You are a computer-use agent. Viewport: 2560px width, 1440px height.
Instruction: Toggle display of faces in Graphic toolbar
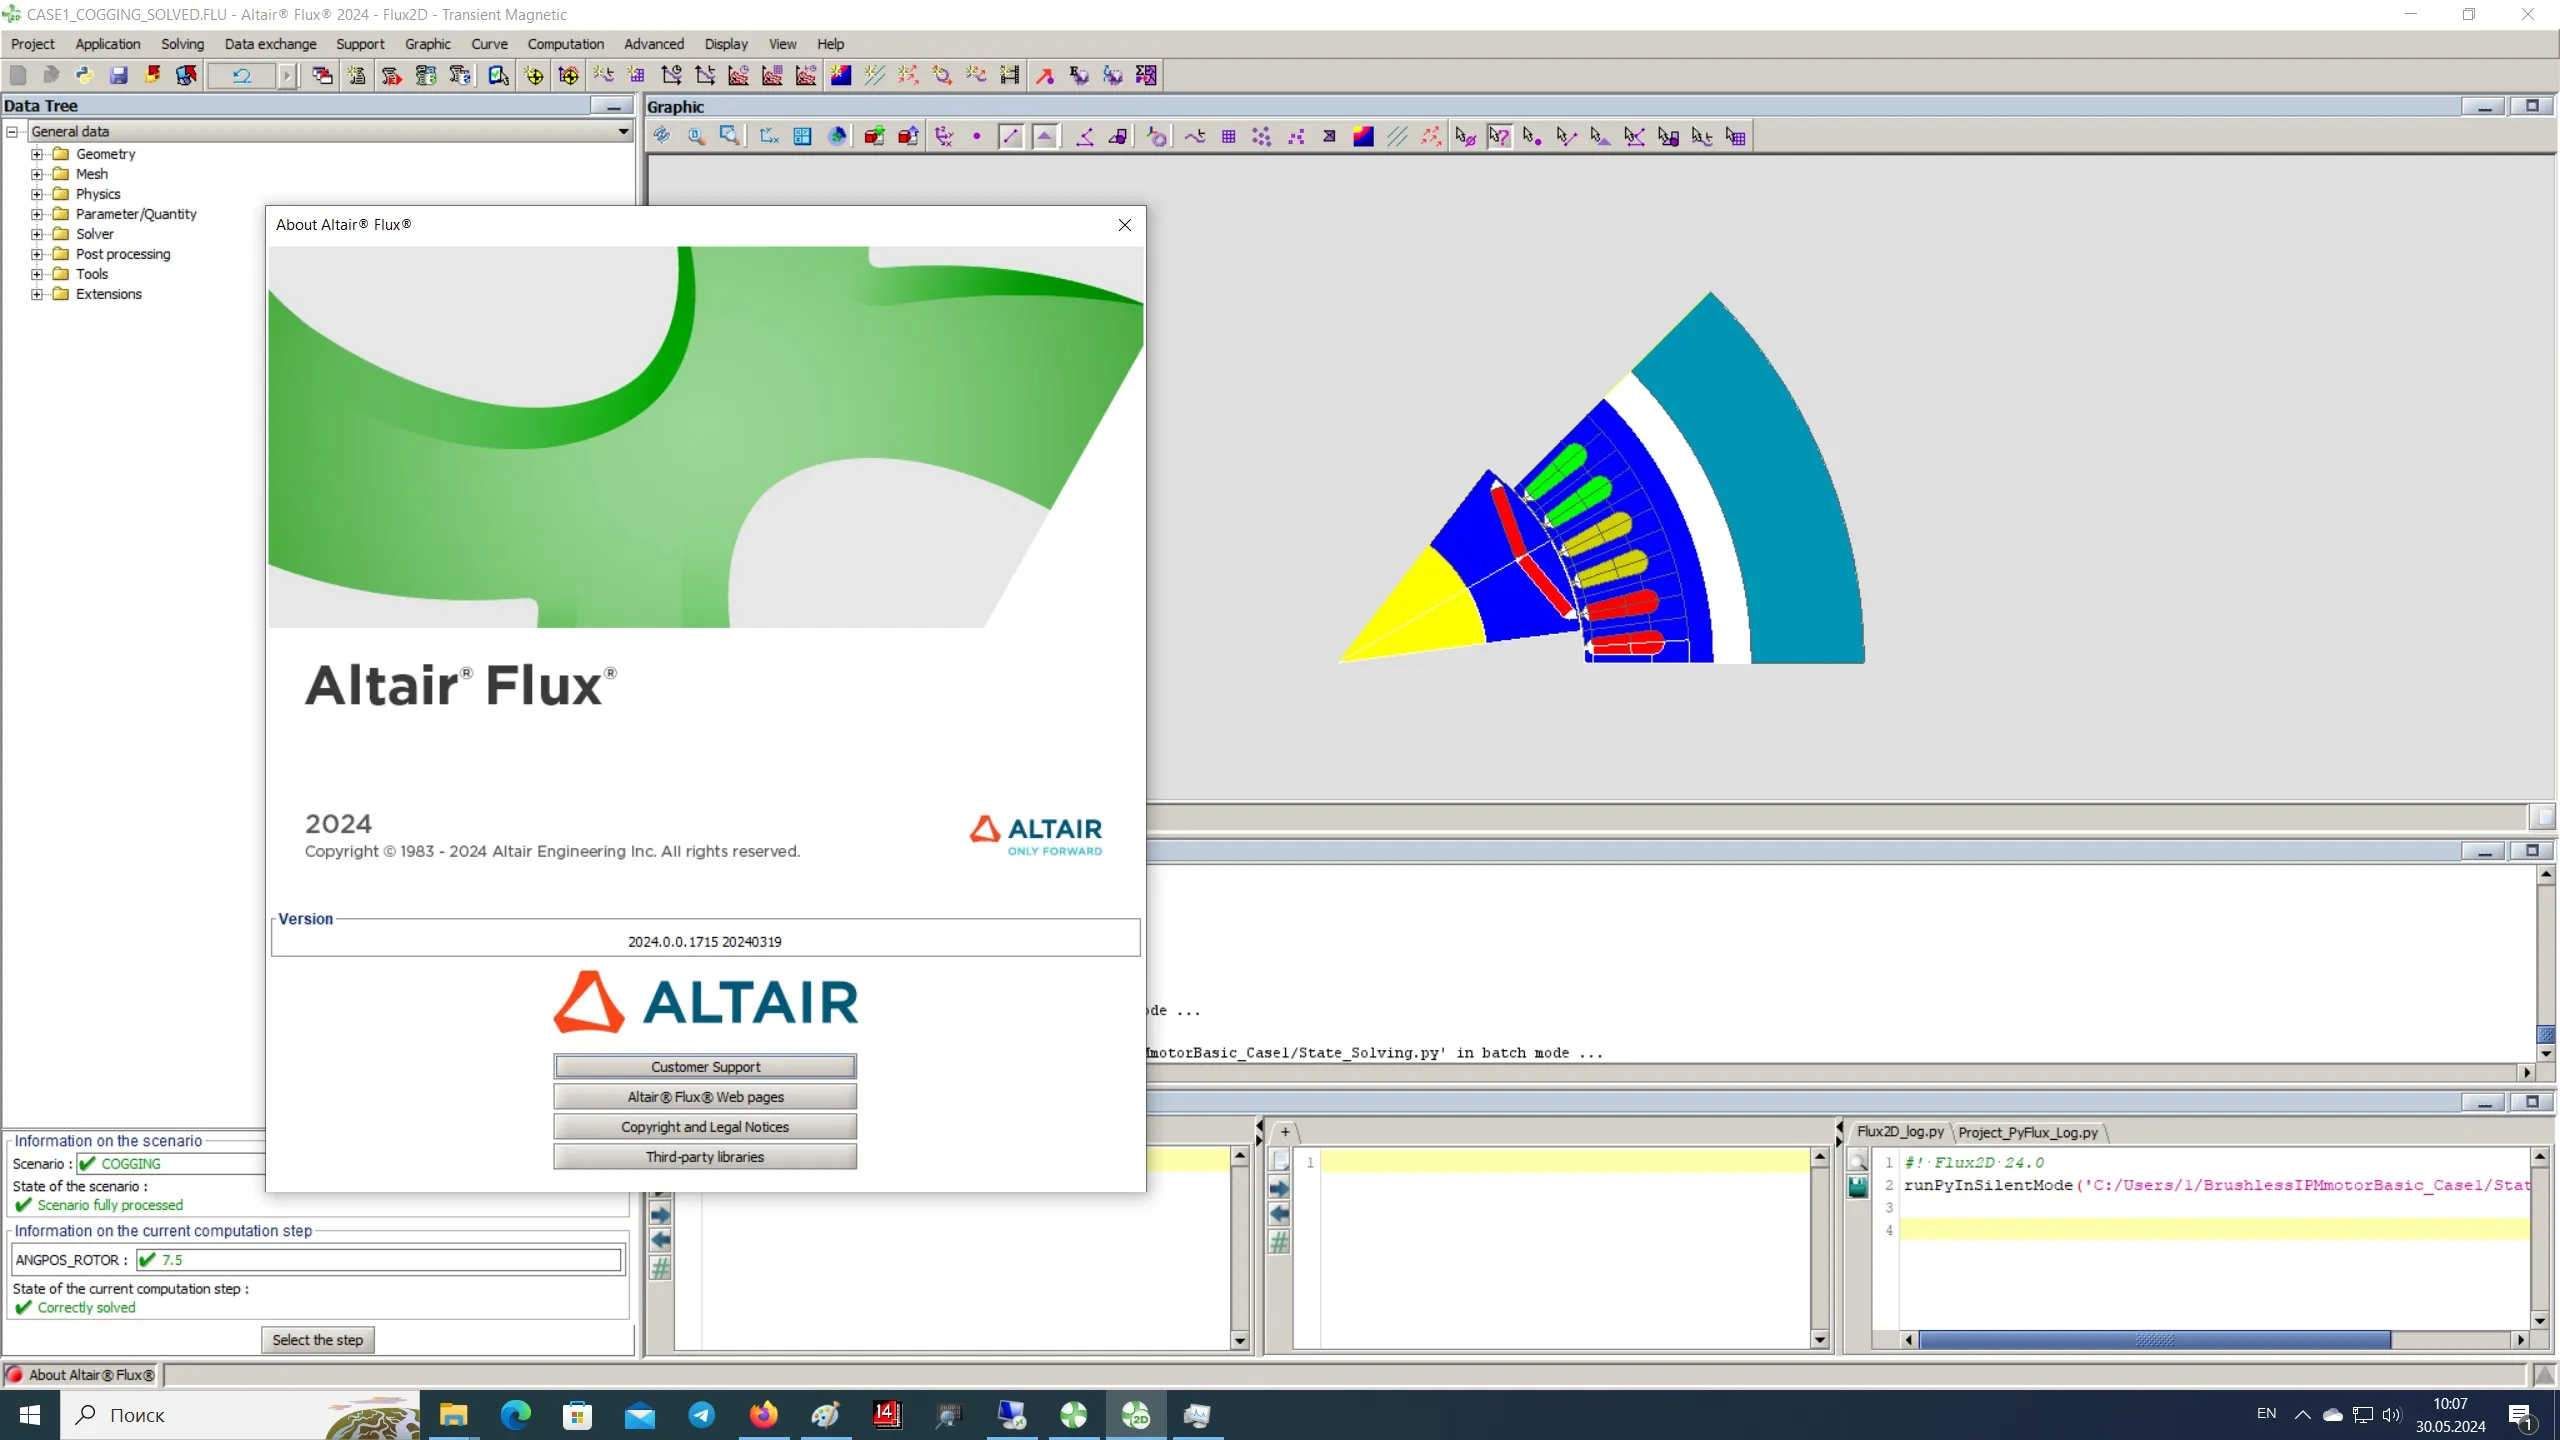tap(1045, 136)
